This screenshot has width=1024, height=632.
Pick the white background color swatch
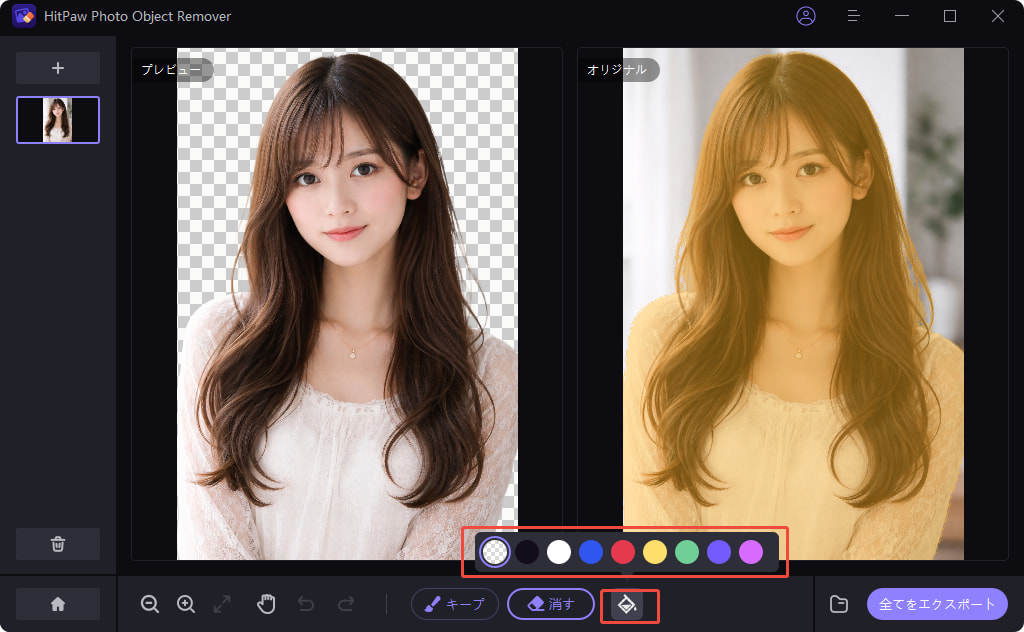(x=559, y=552)
